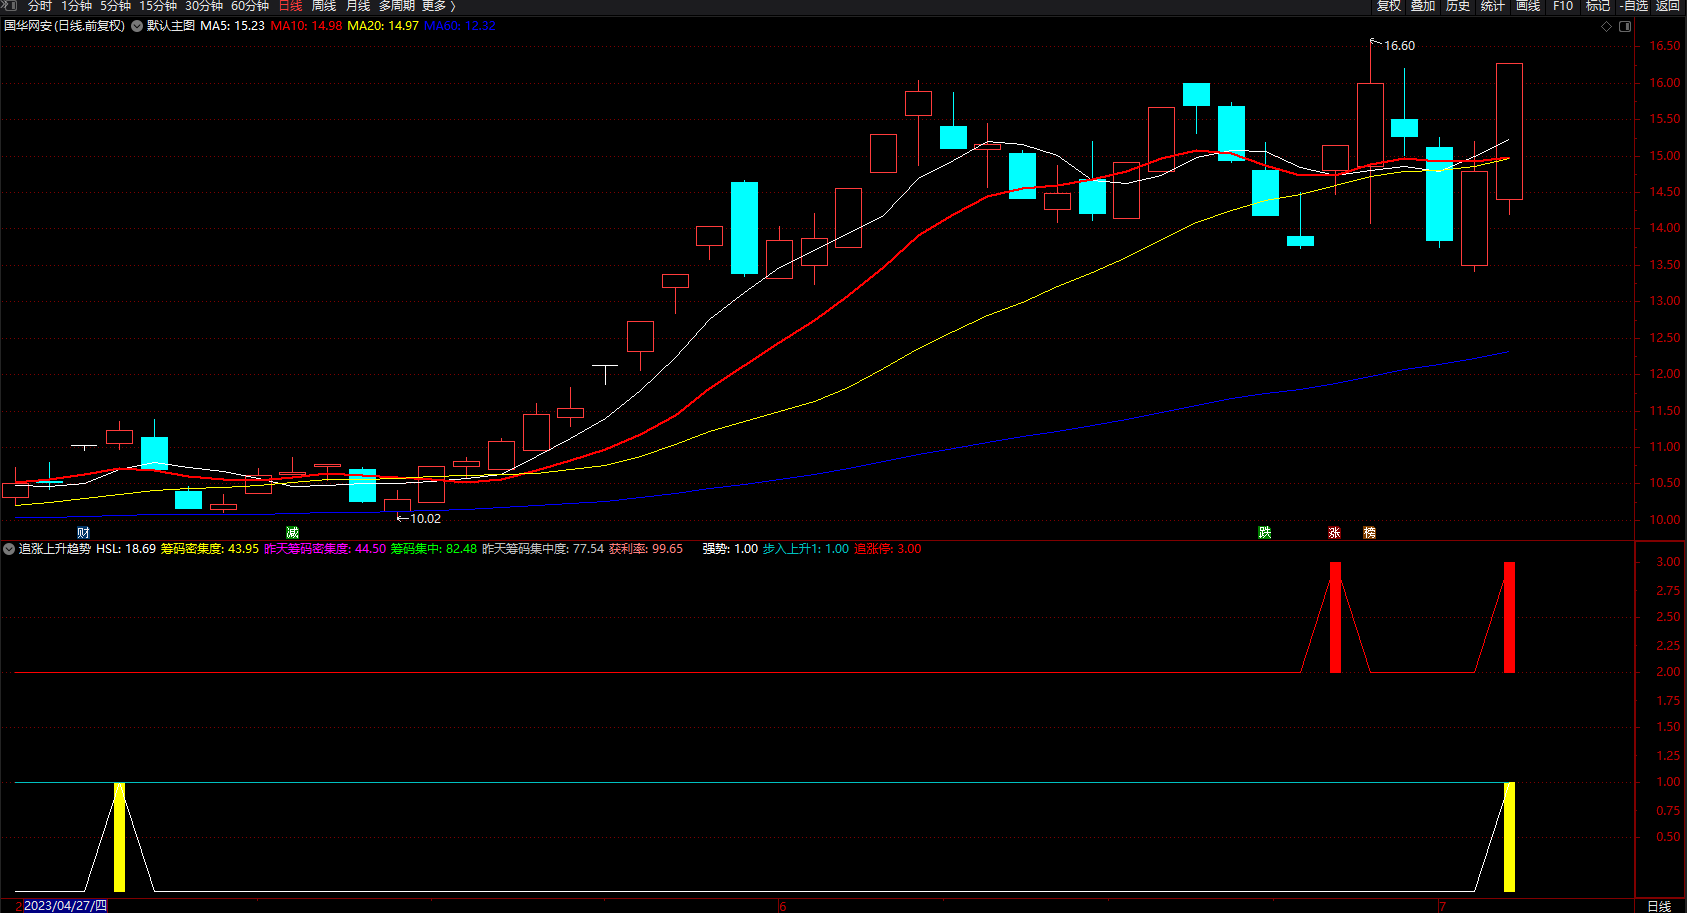Screen dimensions: 1687x913
Task: Select the 30分钟 period tab
Action: click(204, 6)
